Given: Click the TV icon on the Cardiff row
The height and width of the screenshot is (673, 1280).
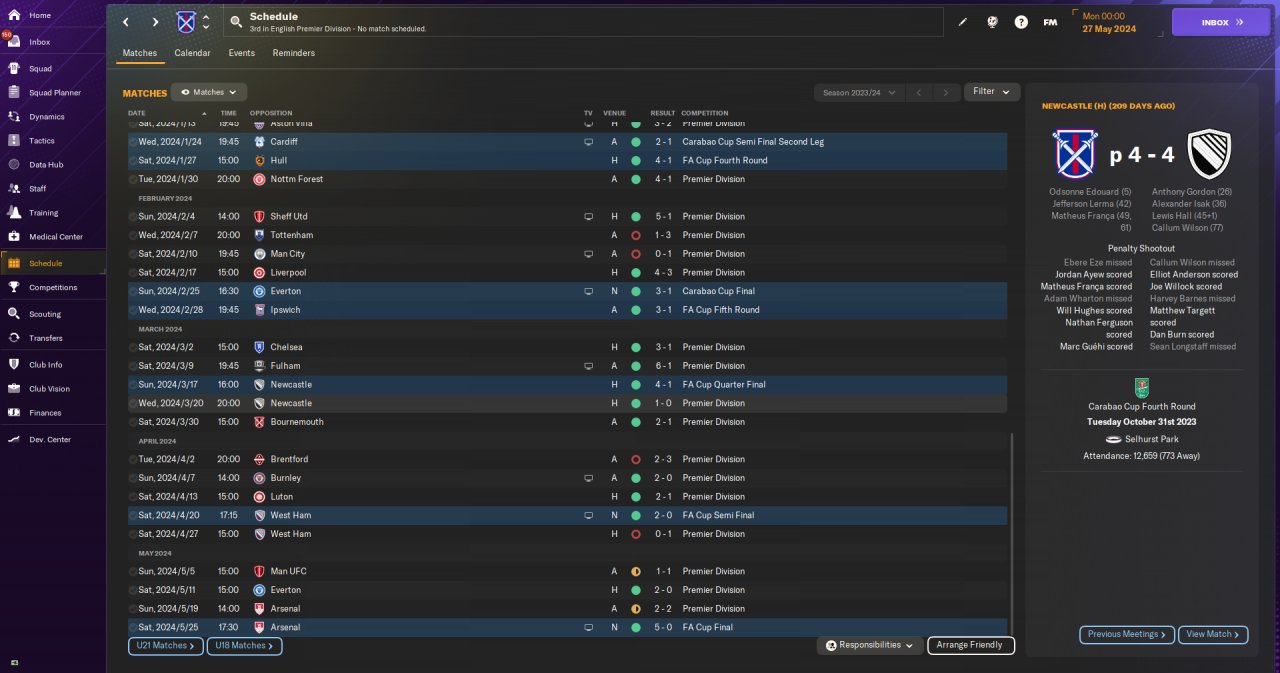Looking at the screenshot, I should tap(588, 142).
